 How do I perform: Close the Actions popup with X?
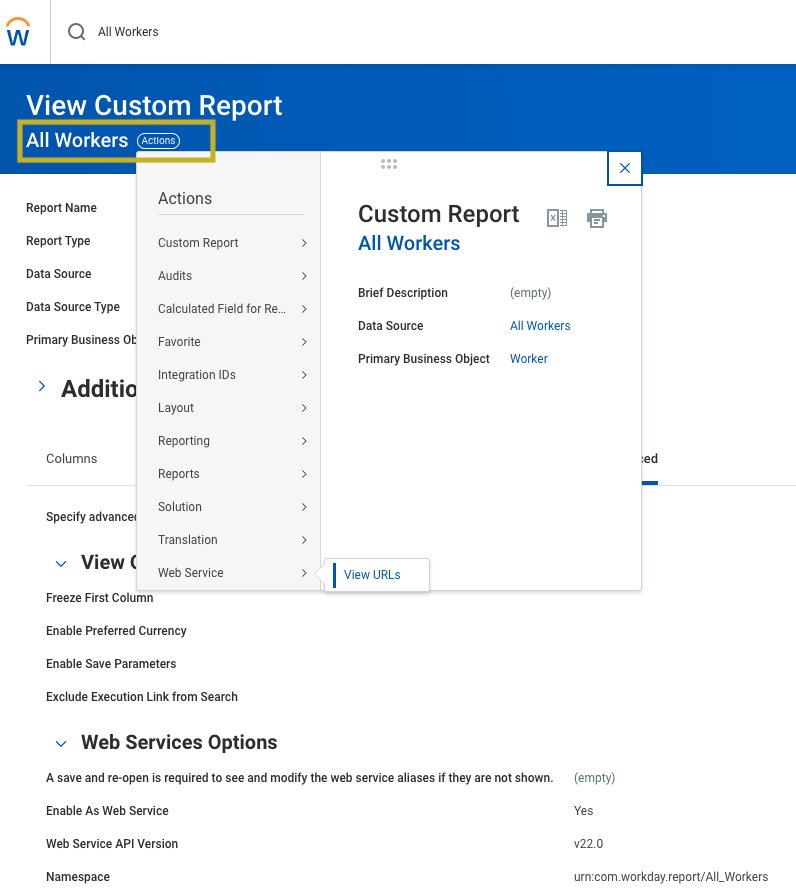tap(625, 168)
